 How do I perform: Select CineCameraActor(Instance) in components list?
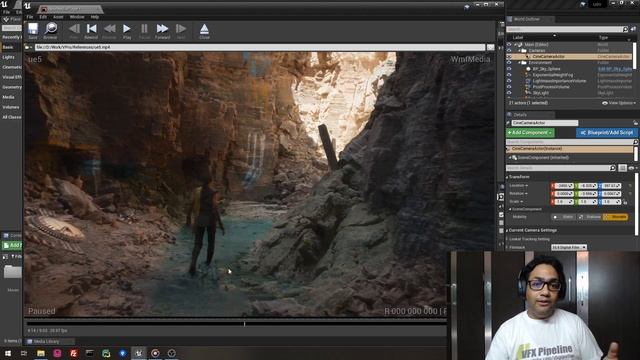coord(570,149)
